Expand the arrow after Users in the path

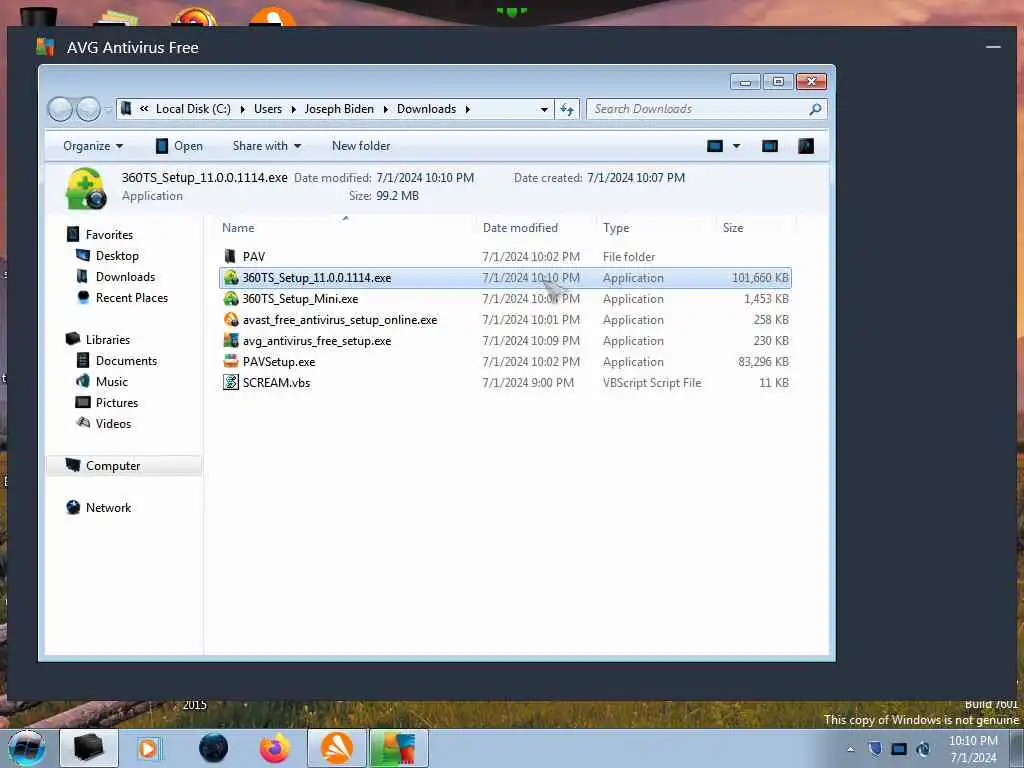tap(293, 109)
